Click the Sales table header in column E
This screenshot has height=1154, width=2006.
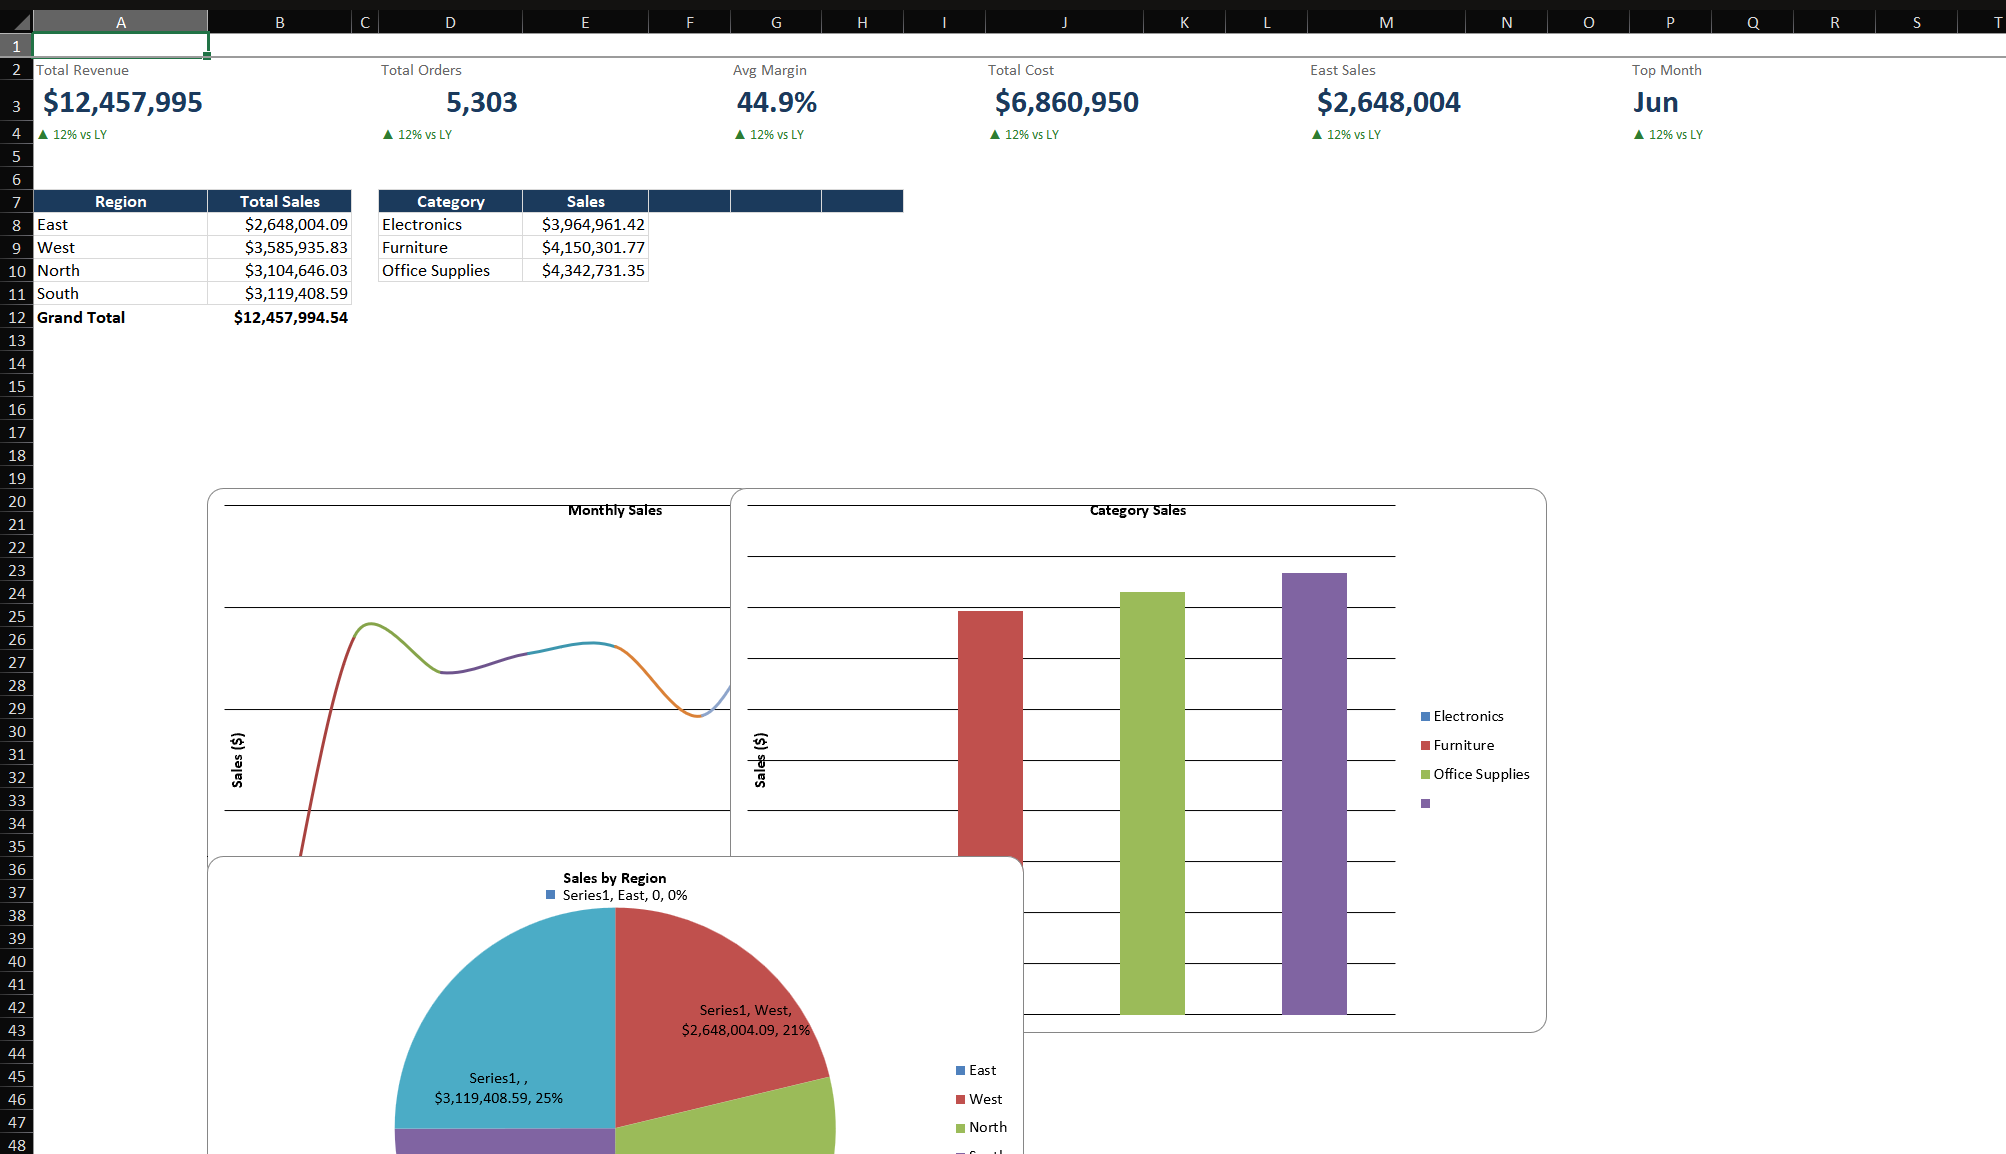586,201
